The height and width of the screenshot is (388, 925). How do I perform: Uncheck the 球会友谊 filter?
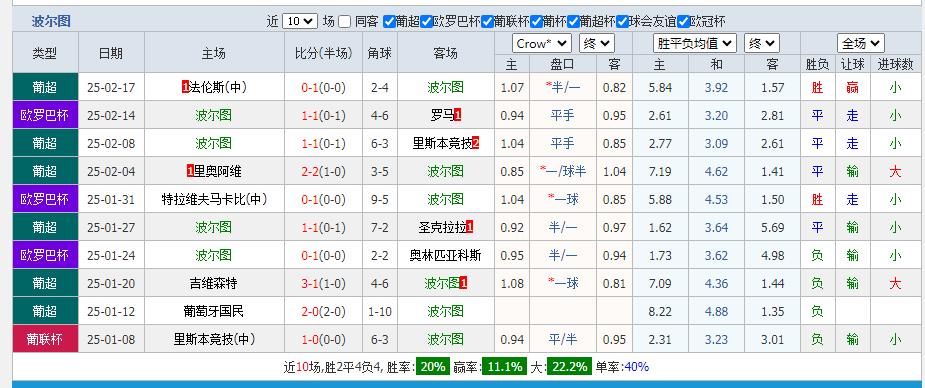(x=622, y=22)
